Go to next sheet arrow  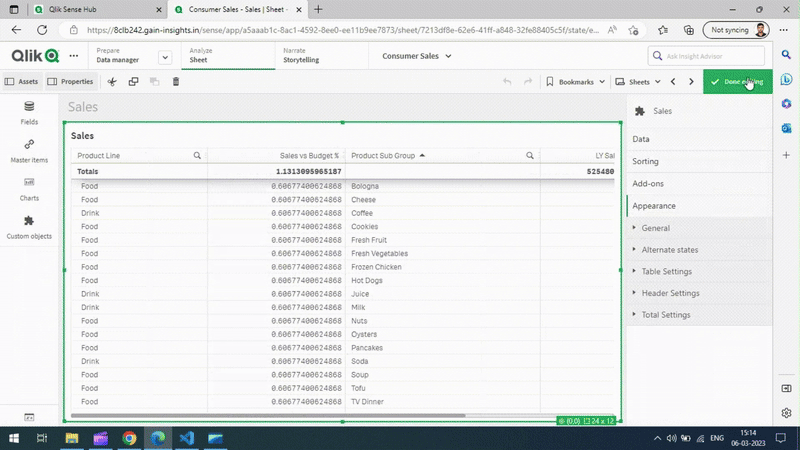click(691, 82)
